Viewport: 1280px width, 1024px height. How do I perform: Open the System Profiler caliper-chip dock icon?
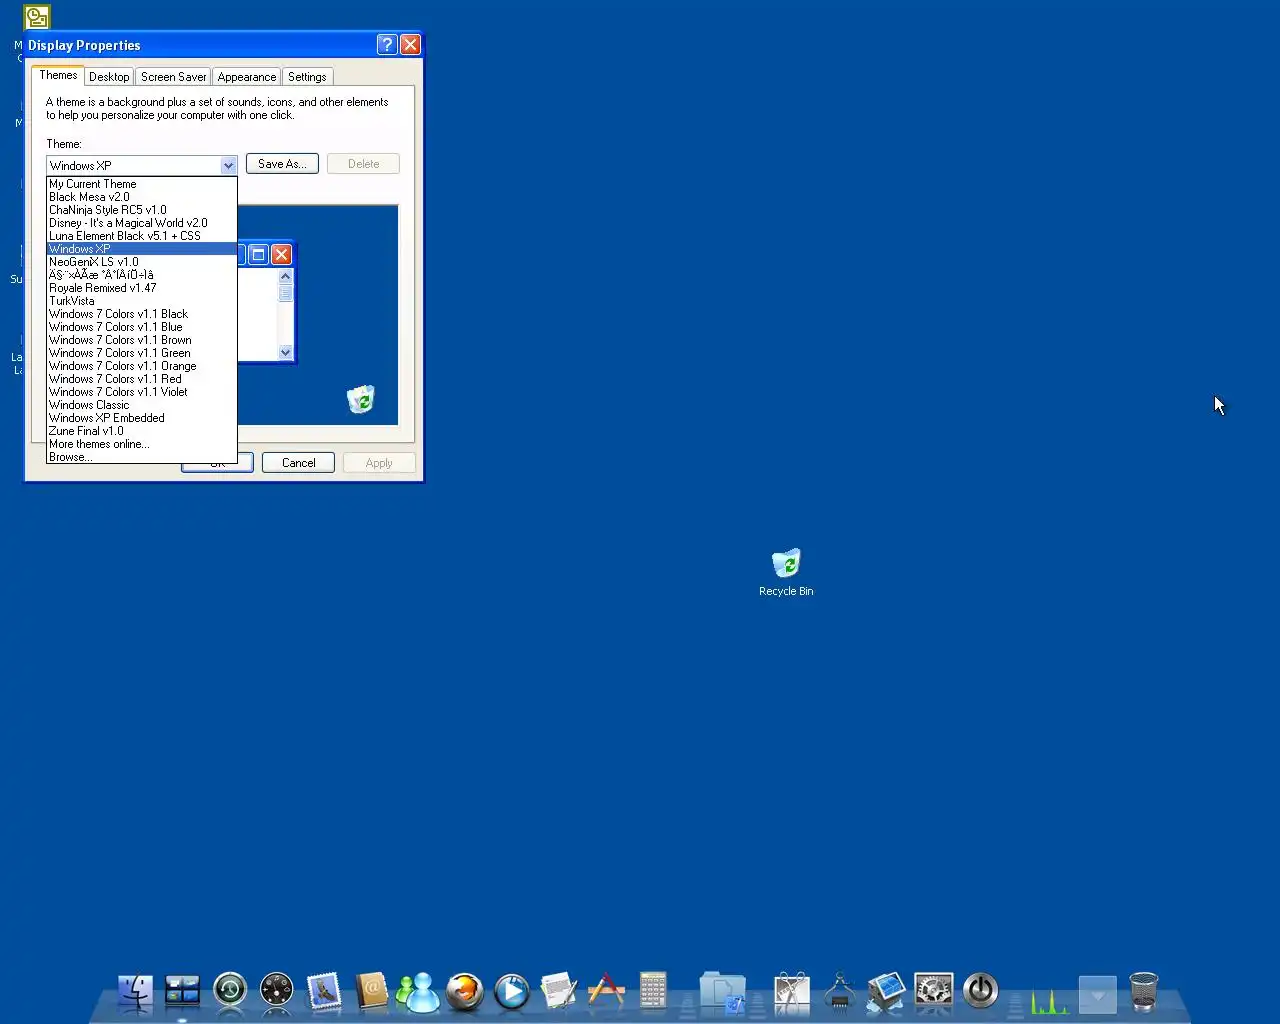(839, 991)
